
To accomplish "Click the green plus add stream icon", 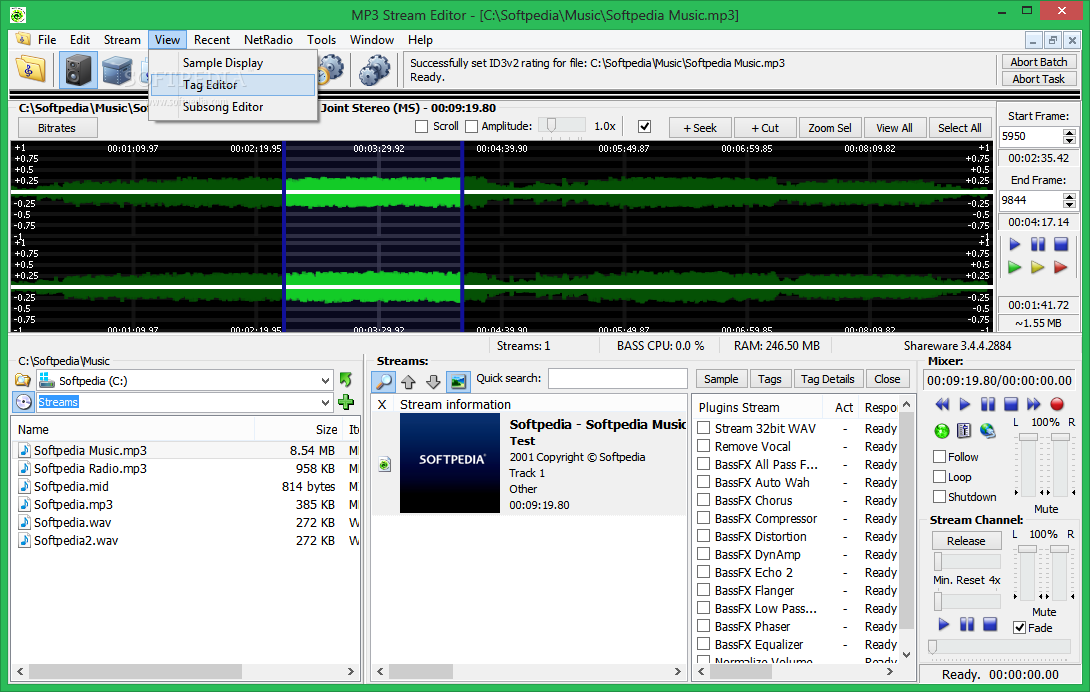I will 345,402.
